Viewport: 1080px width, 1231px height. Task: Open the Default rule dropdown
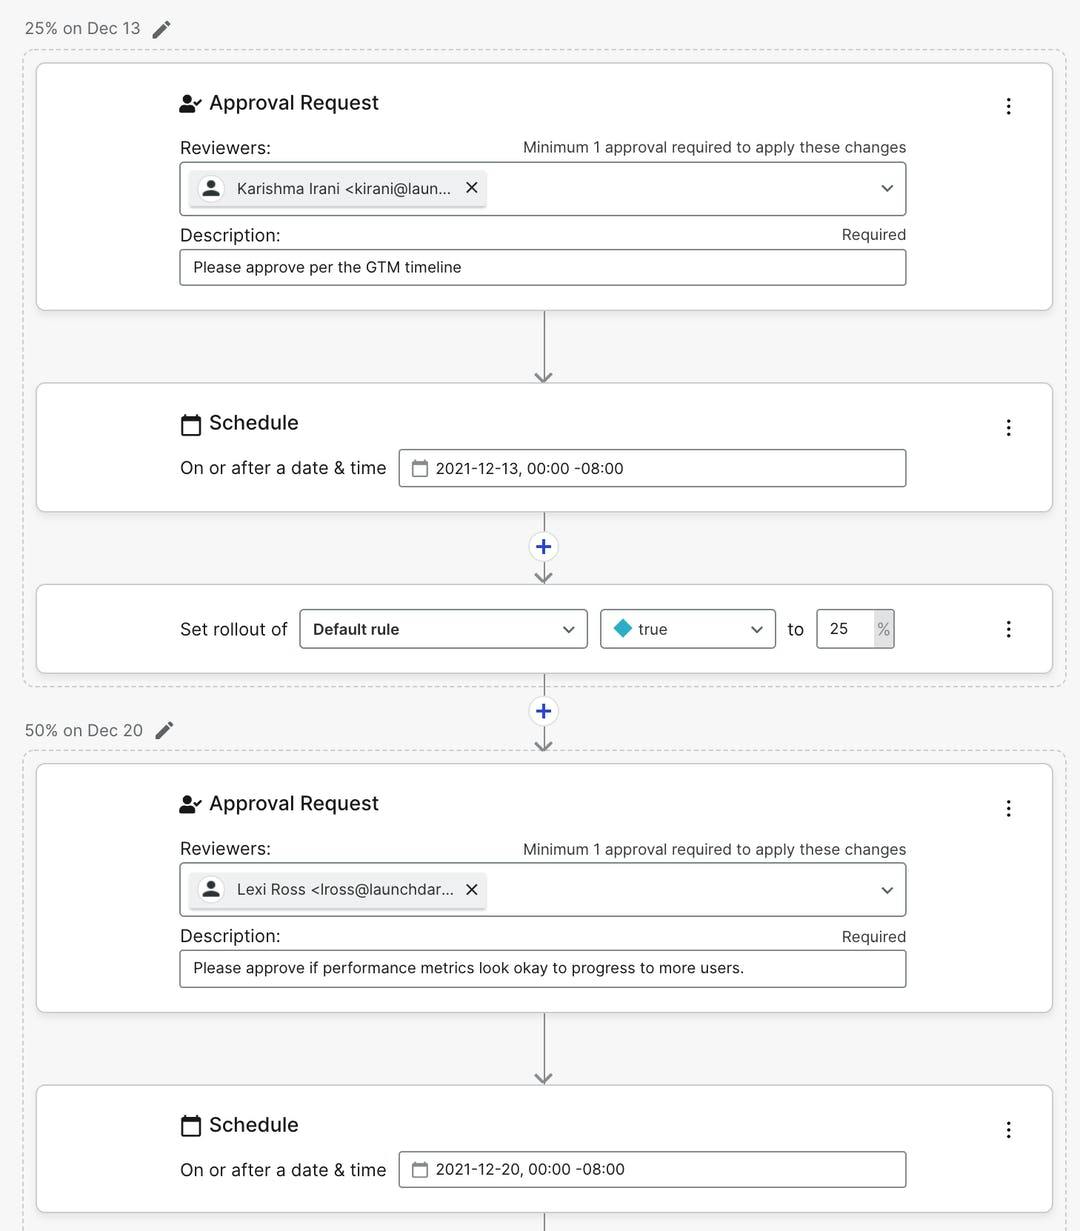[443, 629]
